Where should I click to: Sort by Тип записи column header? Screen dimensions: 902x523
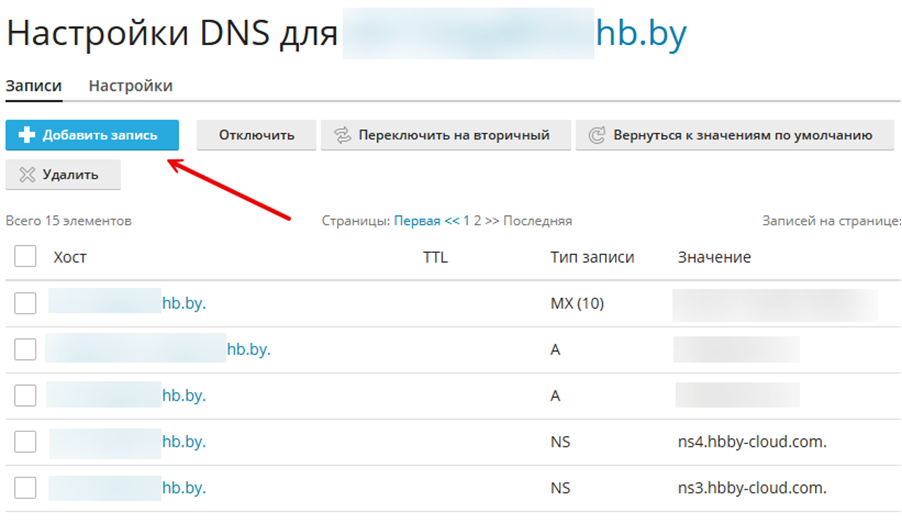click(592, 257)
